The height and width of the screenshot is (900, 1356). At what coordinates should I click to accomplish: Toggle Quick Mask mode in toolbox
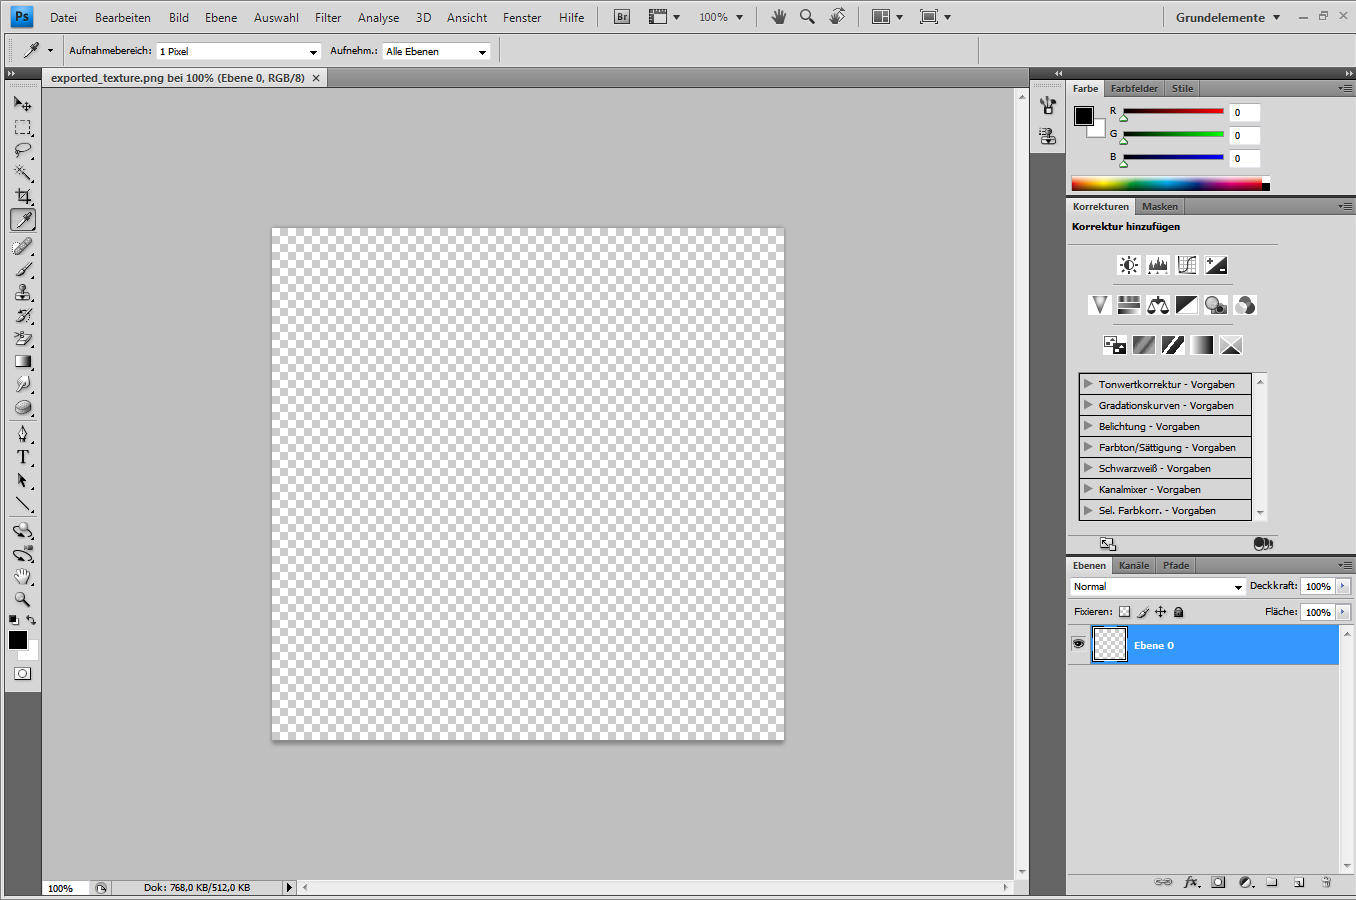click(x=22, y=674)
